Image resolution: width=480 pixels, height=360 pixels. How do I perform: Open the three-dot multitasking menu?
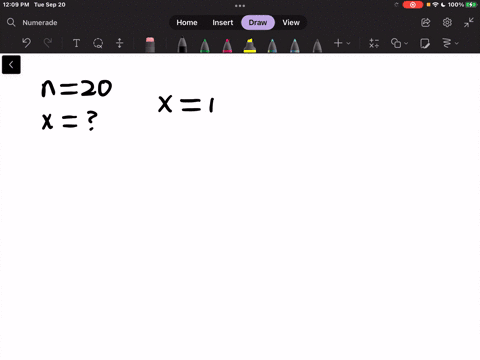tap(240, 6)
